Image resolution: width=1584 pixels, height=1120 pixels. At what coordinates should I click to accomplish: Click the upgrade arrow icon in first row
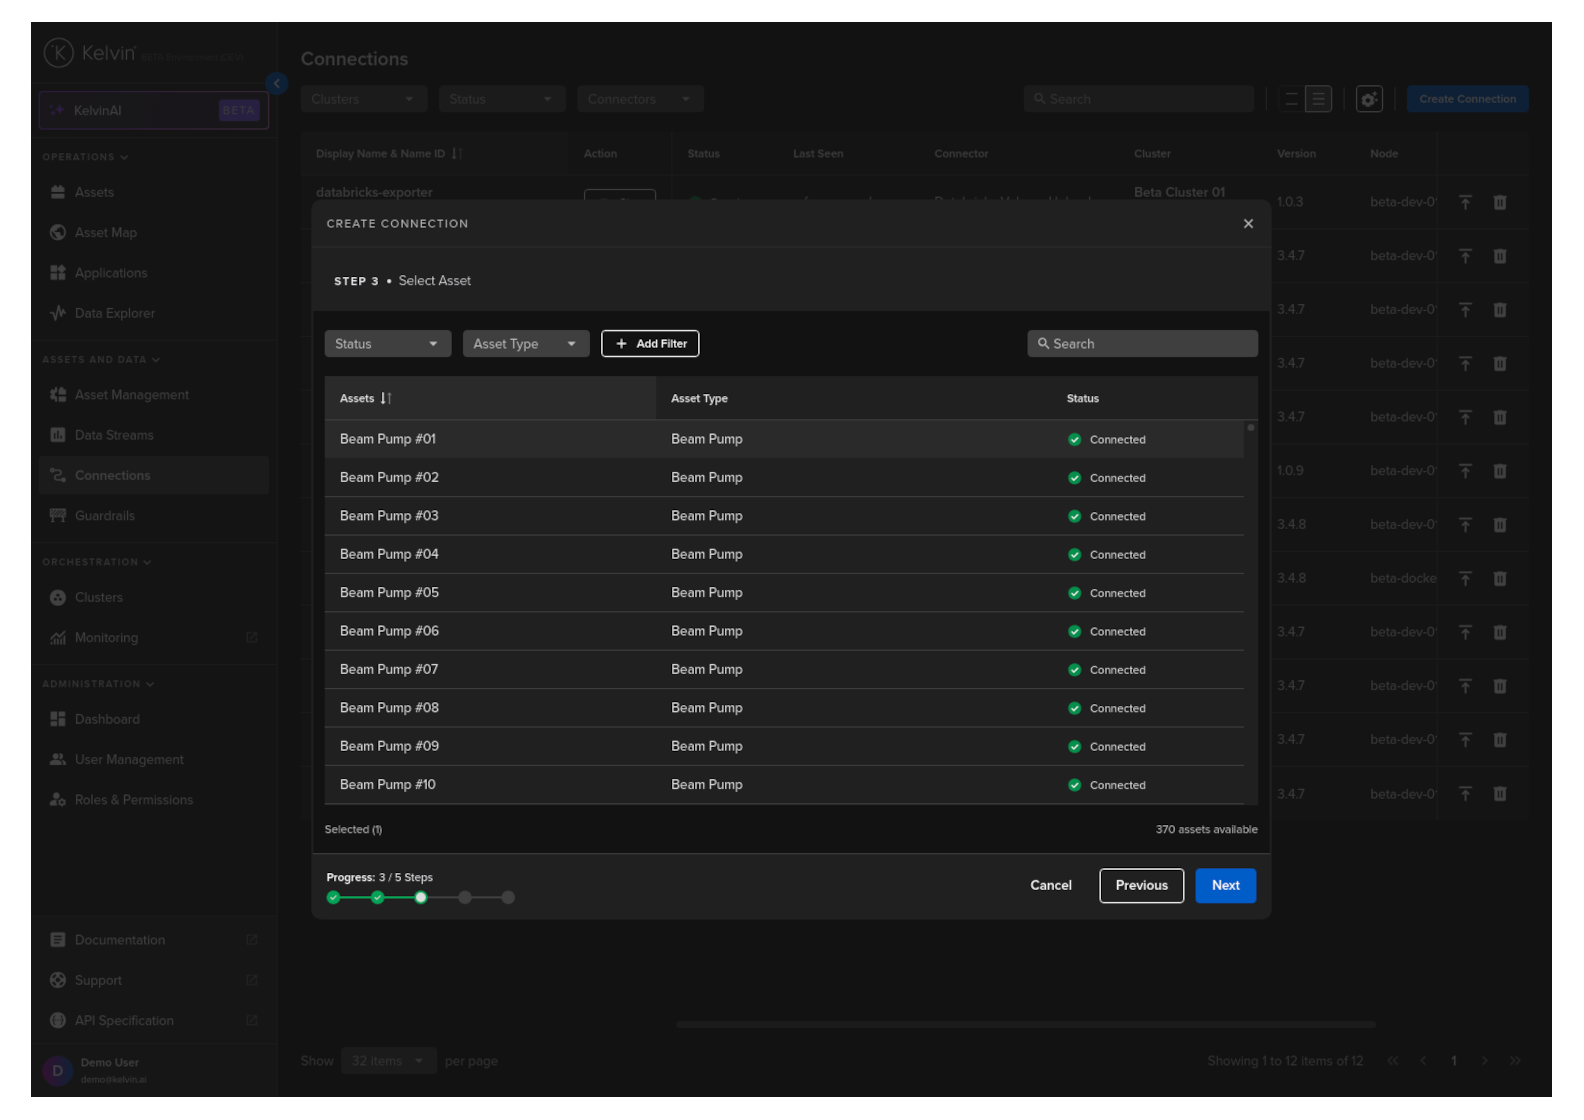[x=1465, y=202]
